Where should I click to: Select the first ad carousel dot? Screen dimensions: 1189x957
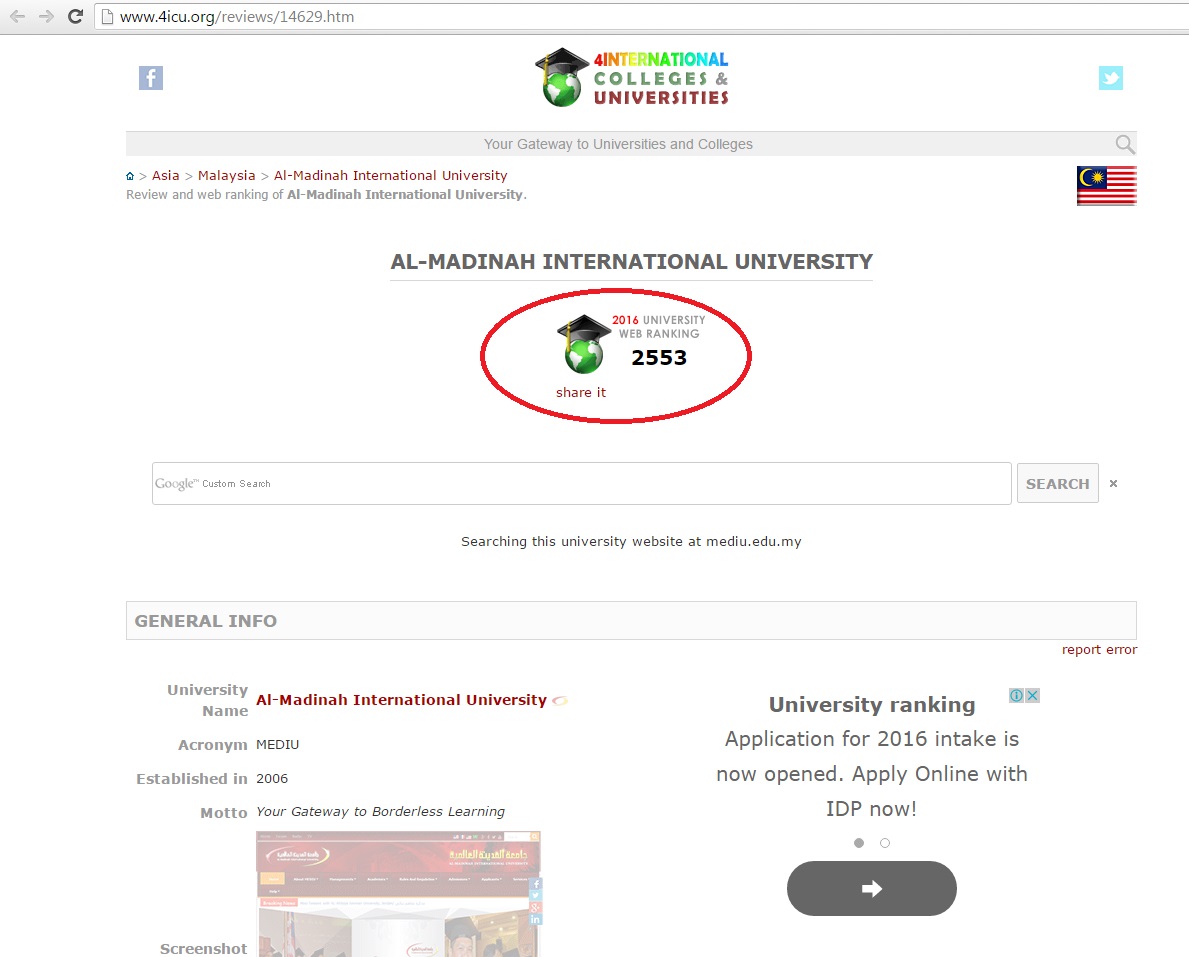[x=859, y=843]
